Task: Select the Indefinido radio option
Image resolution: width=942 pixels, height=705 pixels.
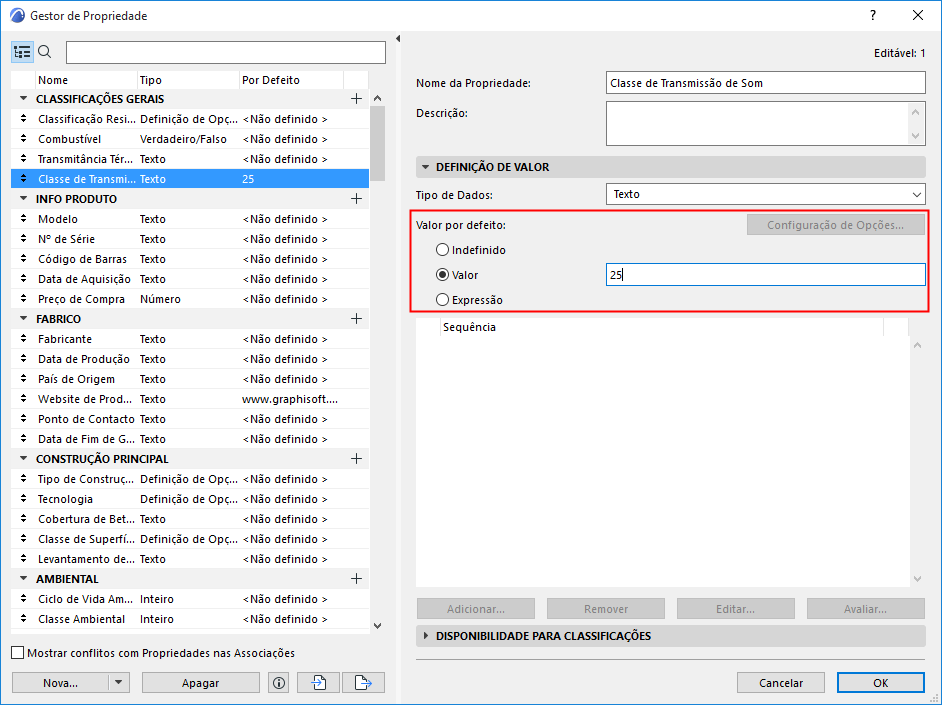Action: coord(442,250)
